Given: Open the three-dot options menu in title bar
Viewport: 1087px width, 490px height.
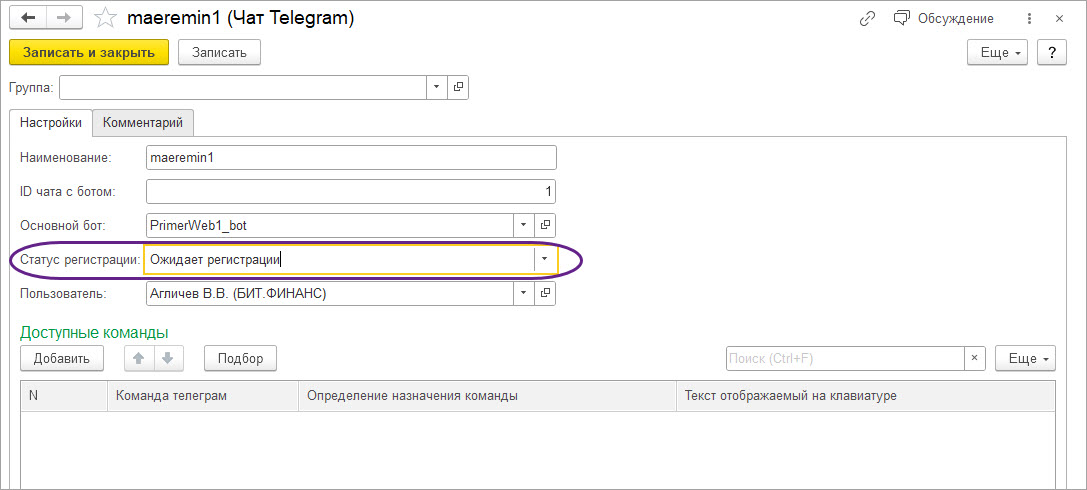Looking at the screenshot, I should coord(1030,18).
